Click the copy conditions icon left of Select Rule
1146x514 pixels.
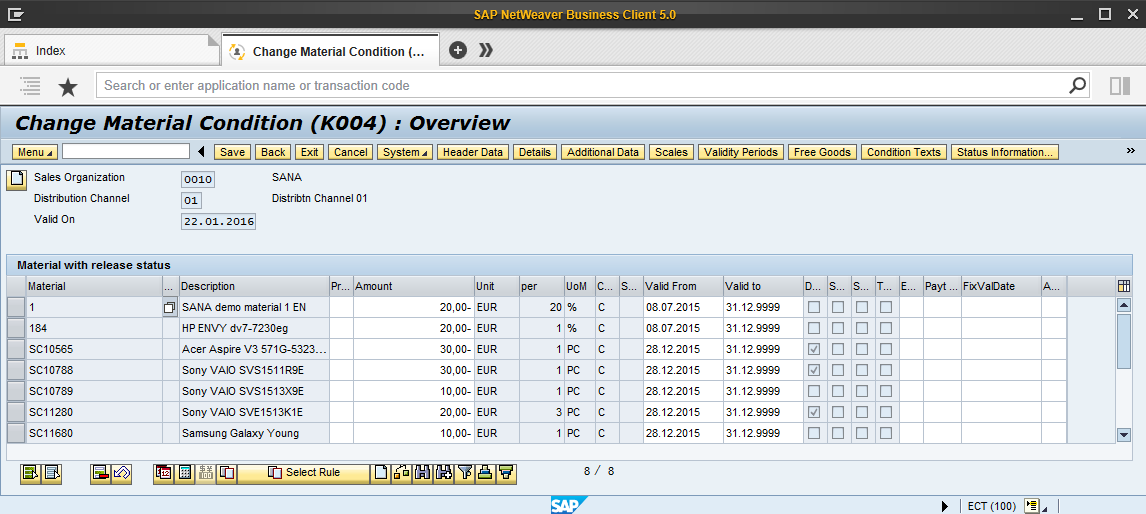(227, 473)
